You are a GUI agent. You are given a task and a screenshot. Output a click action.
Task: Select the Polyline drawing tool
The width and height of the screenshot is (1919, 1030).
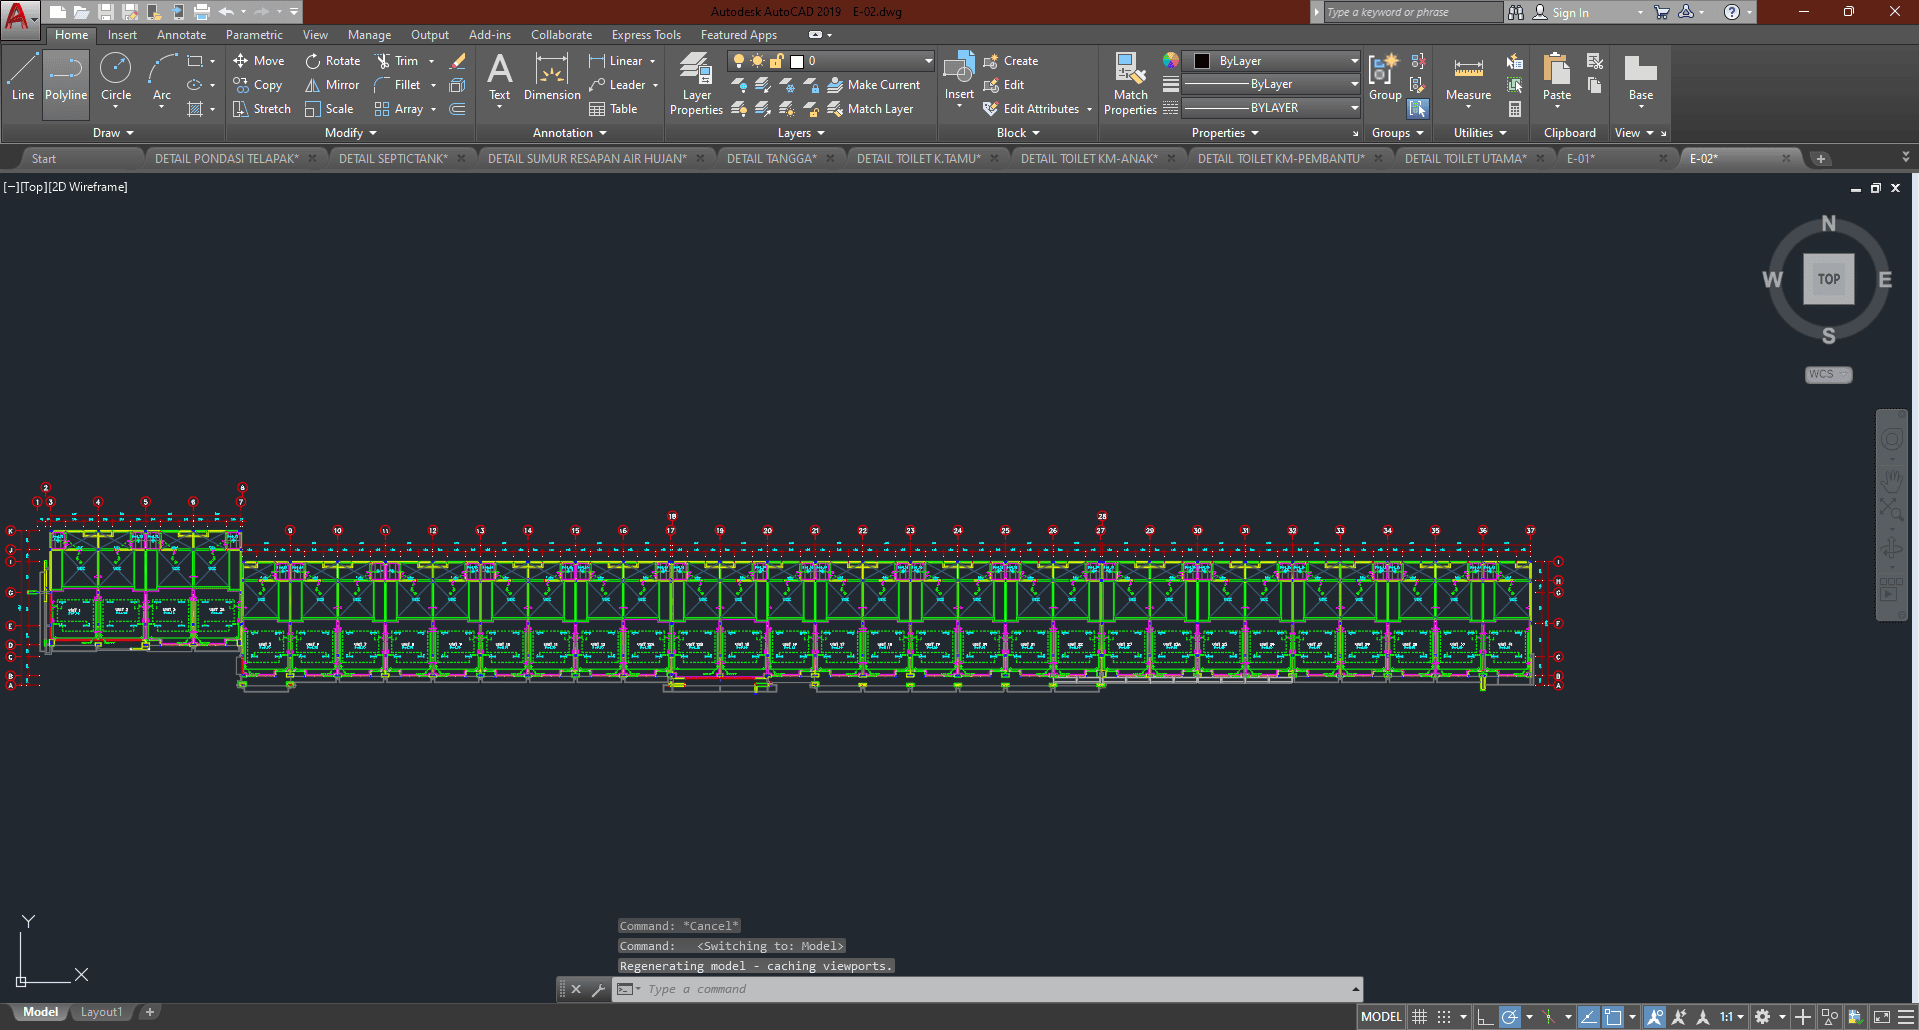pyautogui.click(x=66, y=80)
